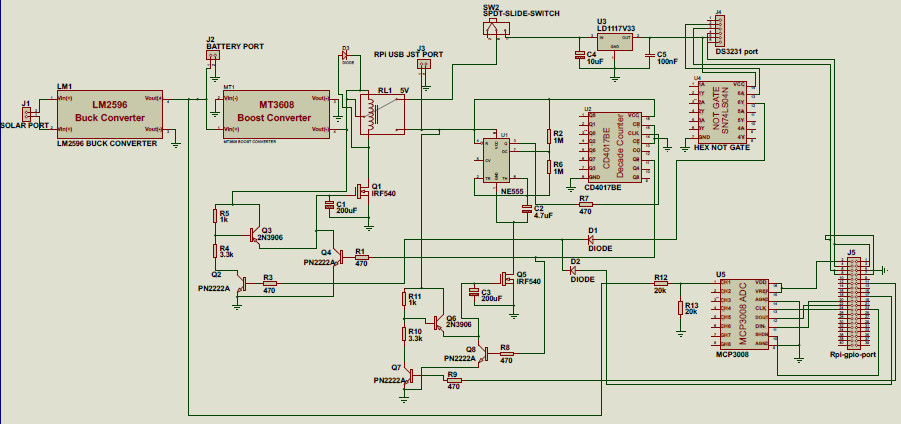Select the U3 LD1117V33 regulator body
The image size is (901, 424).
[x=614, y=41]
